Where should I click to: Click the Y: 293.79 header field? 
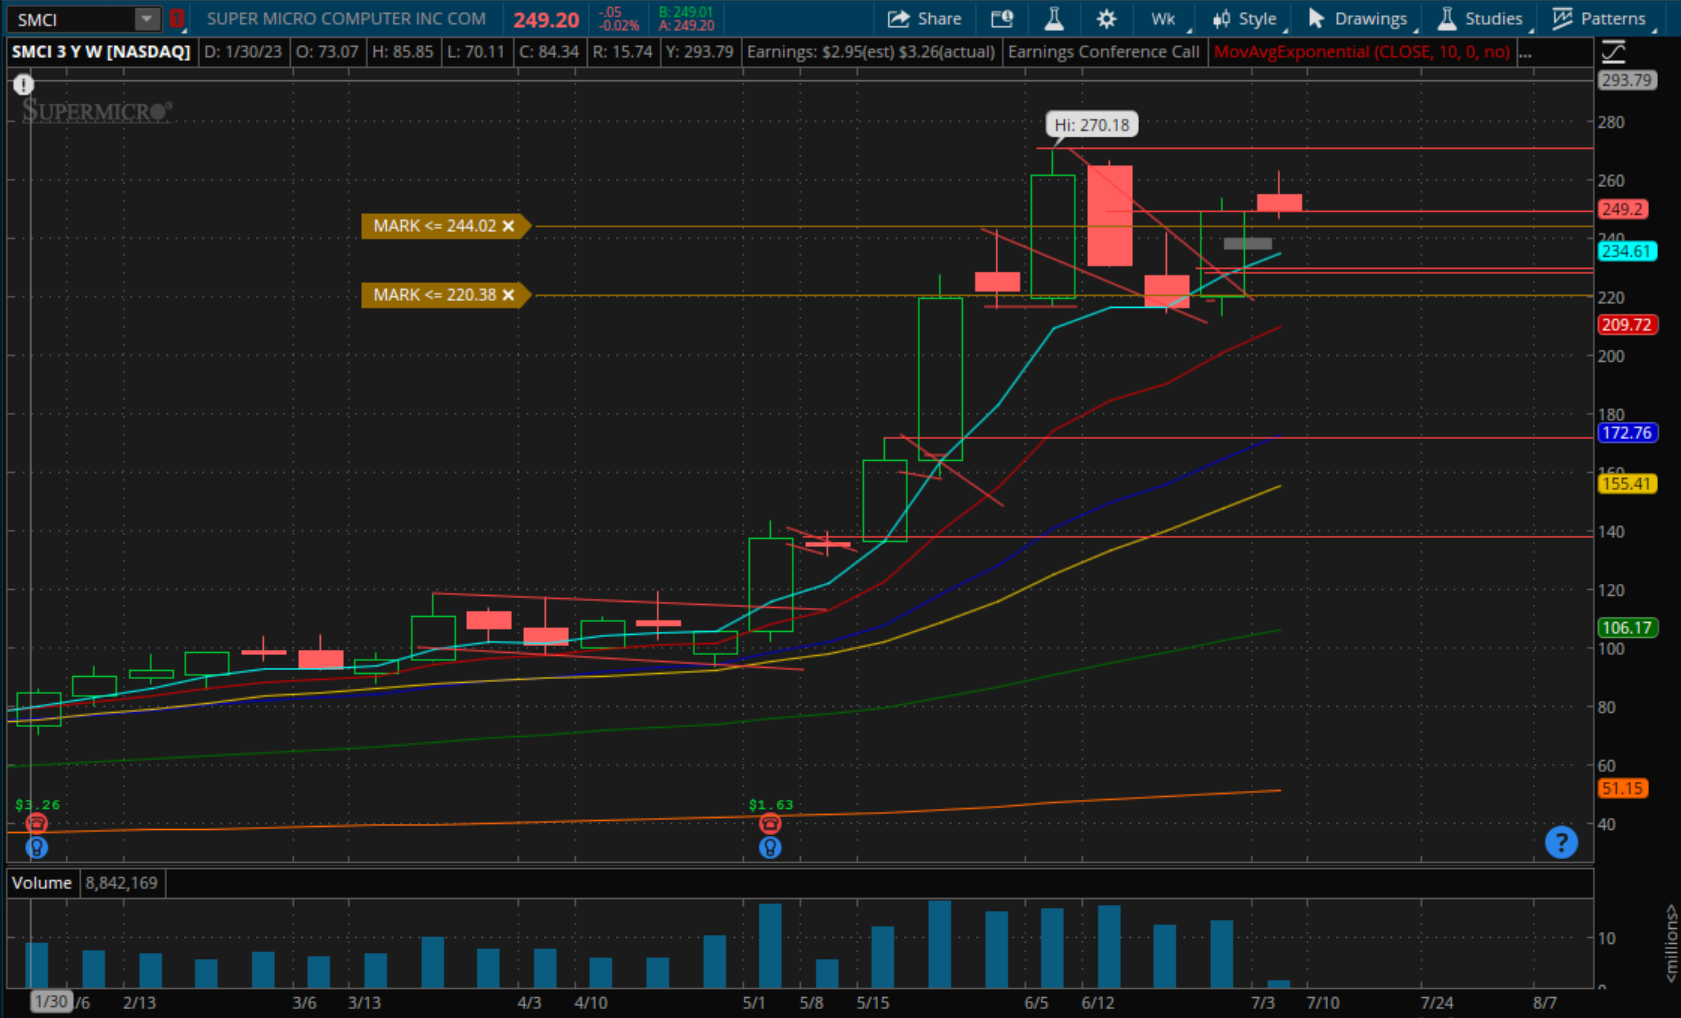(x=699, y=52)
